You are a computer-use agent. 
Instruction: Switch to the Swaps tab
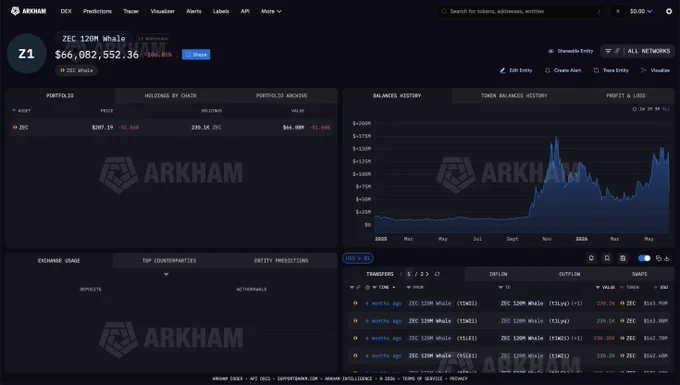pyautogui.click(x=639, y=274)
